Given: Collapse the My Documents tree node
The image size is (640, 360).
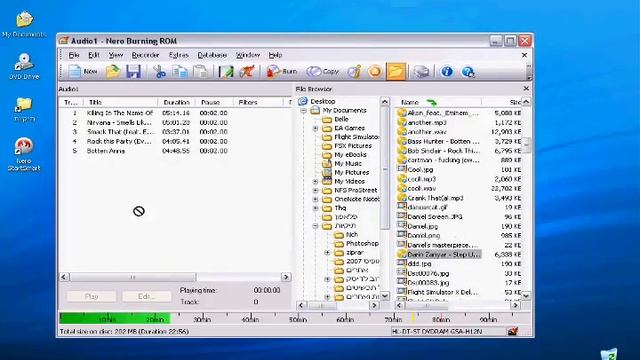Looking at the screenshot, I should coord(303,111).
